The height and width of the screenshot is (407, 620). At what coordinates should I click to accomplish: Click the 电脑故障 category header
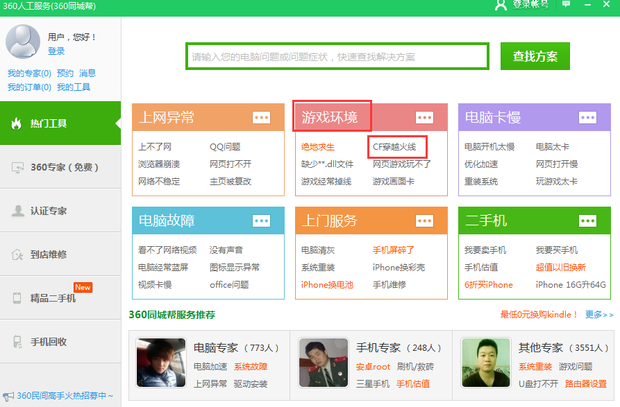pyautogui.click(x=208, y=220)
